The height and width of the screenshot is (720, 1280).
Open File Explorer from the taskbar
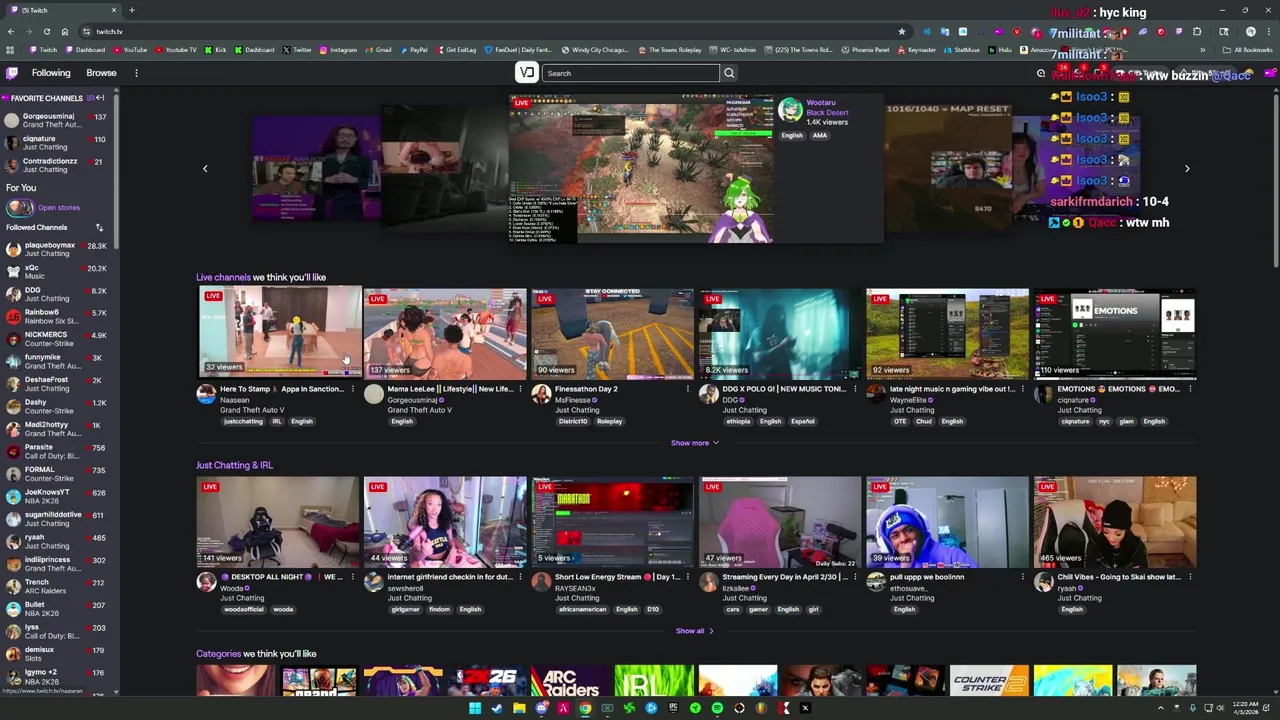tap(519, 708)
